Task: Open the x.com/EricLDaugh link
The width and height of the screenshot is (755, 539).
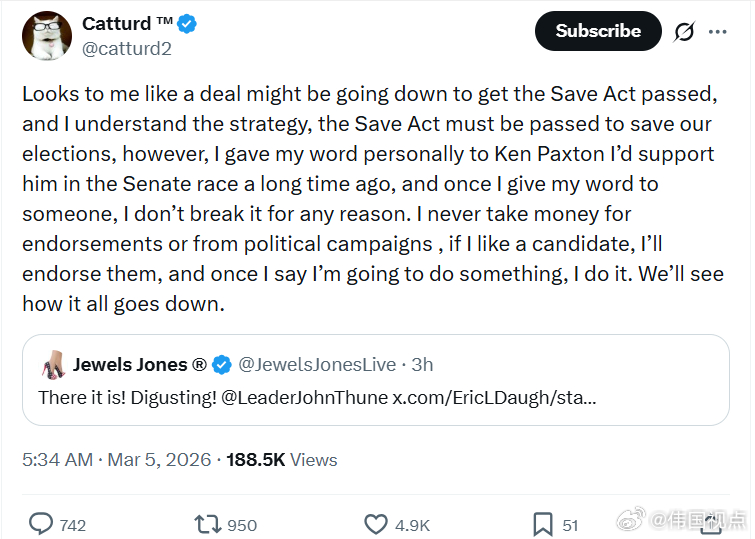Action: (x=495, y=397)
